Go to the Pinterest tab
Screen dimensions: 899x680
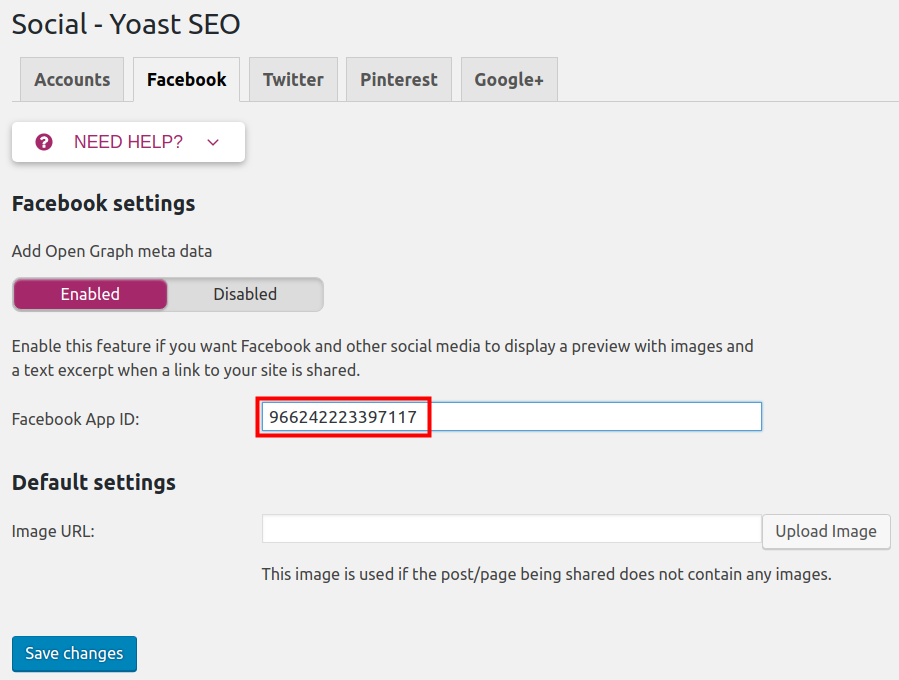tap(399, 80)
